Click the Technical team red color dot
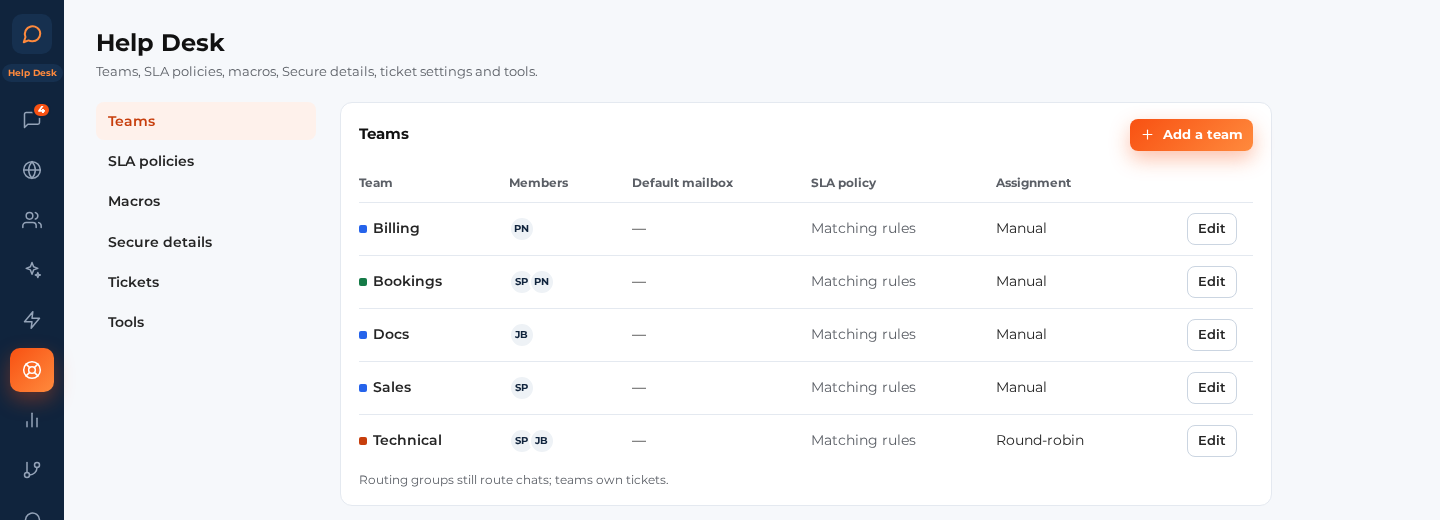 pos(363,441)
